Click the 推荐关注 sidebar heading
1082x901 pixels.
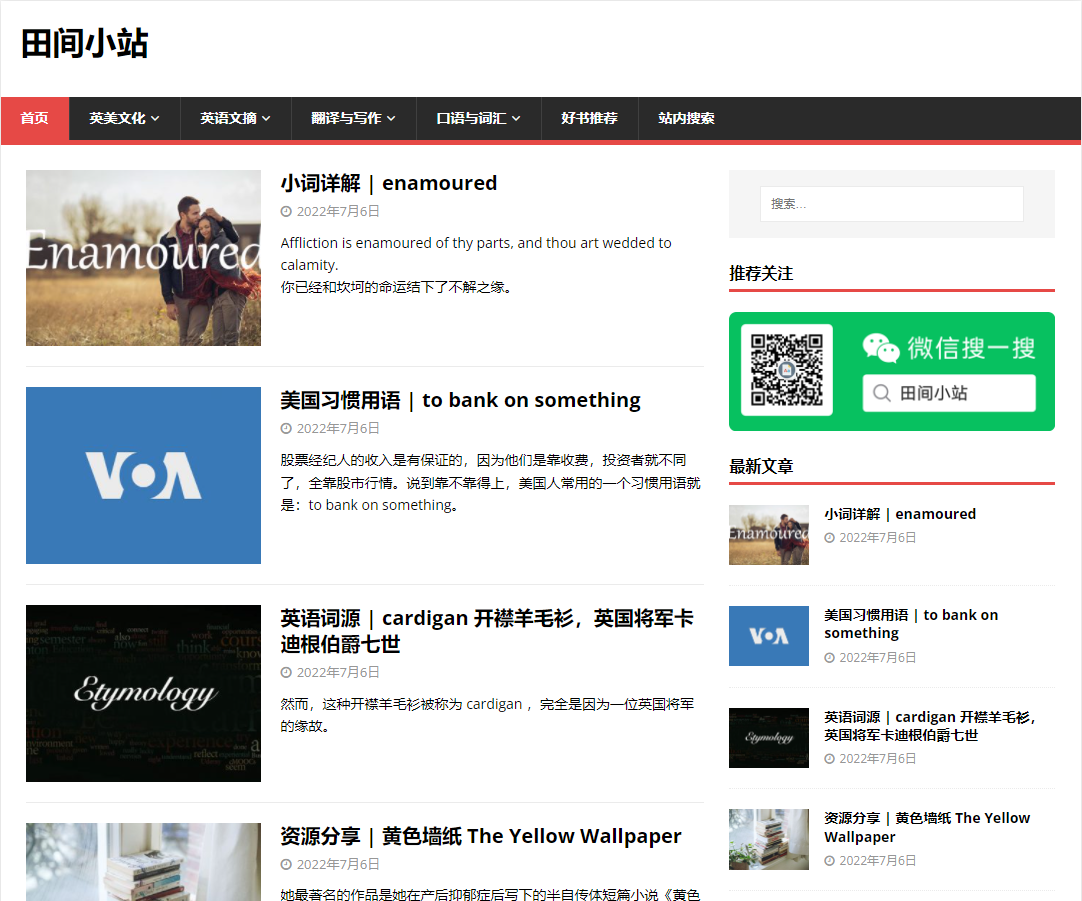tap(761, 274)
